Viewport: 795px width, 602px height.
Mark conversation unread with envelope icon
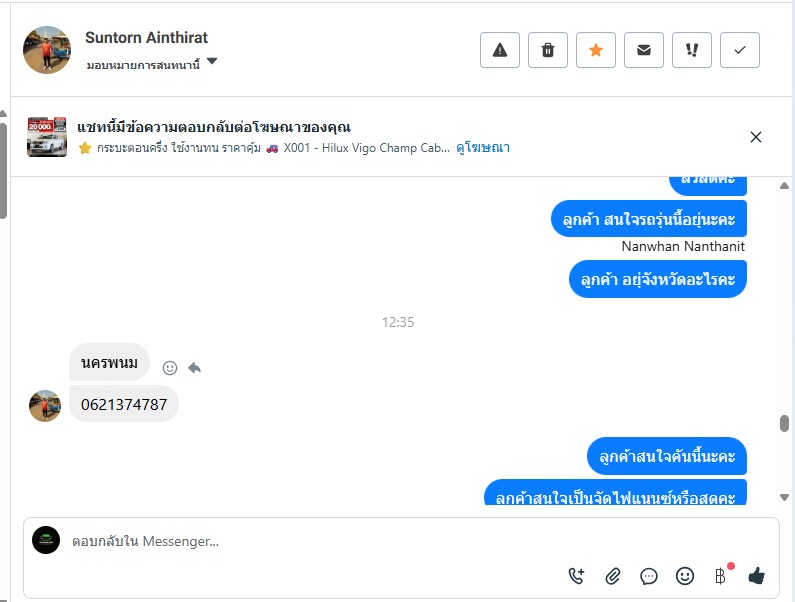point(644,50)
